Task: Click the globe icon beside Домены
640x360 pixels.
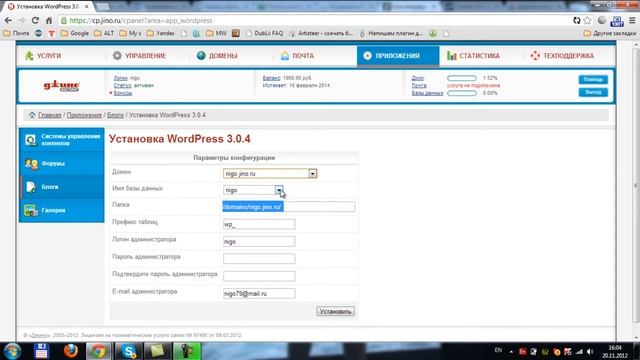Action: coord(201,56)
